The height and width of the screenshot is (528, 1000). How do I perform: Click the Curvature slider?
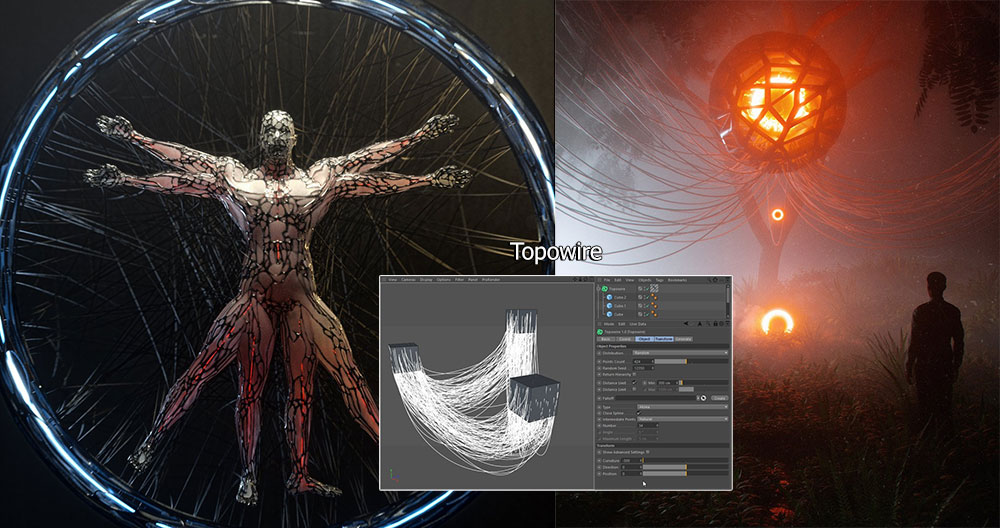(686, 460)
